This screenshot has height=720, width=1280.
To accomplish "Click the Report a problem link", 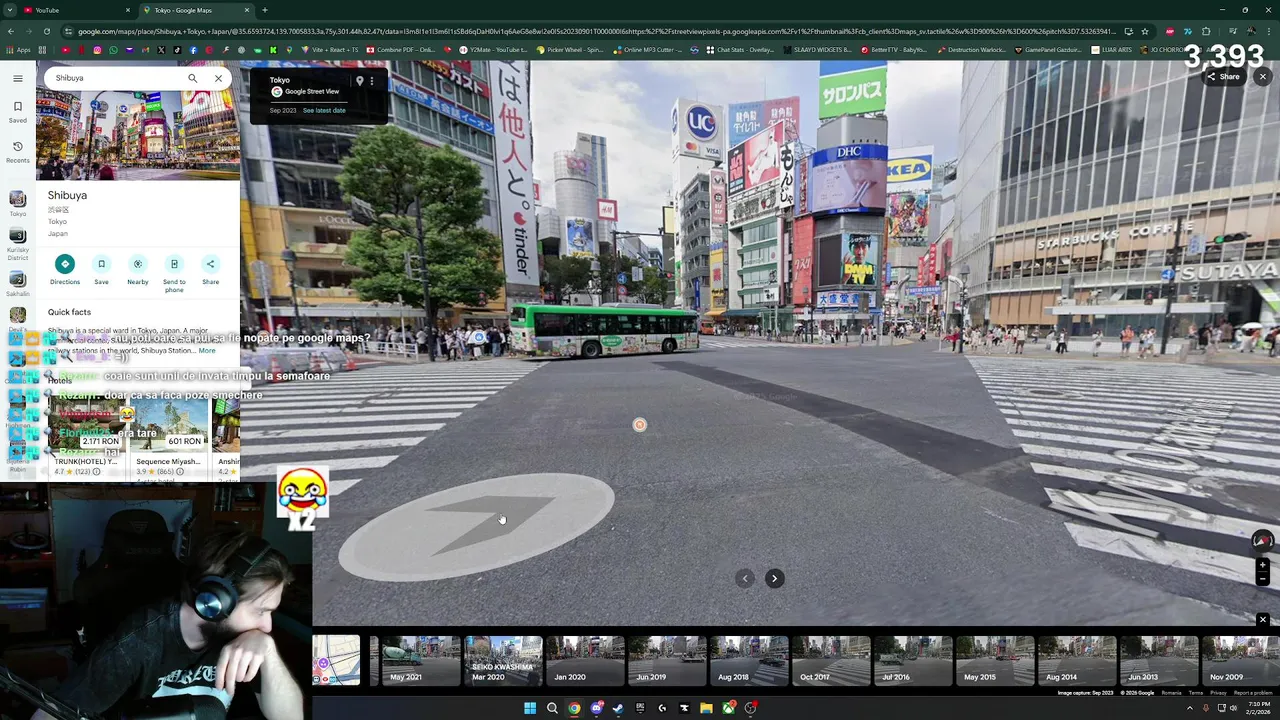I will (x=1253, y=692).
